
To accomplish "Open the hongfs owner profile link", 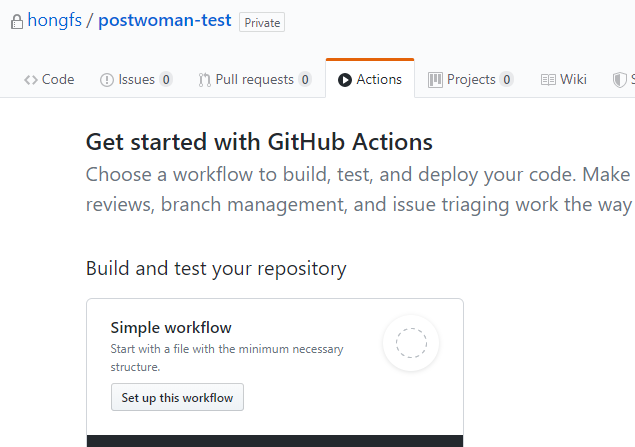I will 55,20.
